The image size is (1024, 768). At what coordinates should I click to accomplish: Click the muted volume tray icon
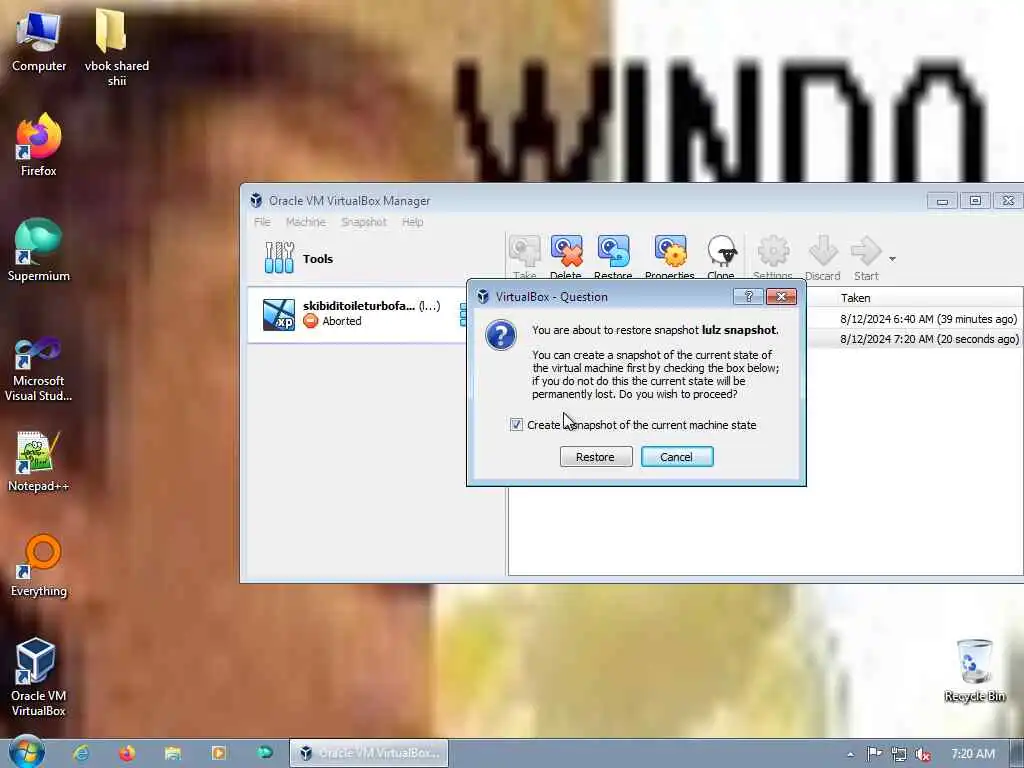click(x=923, y=754)
